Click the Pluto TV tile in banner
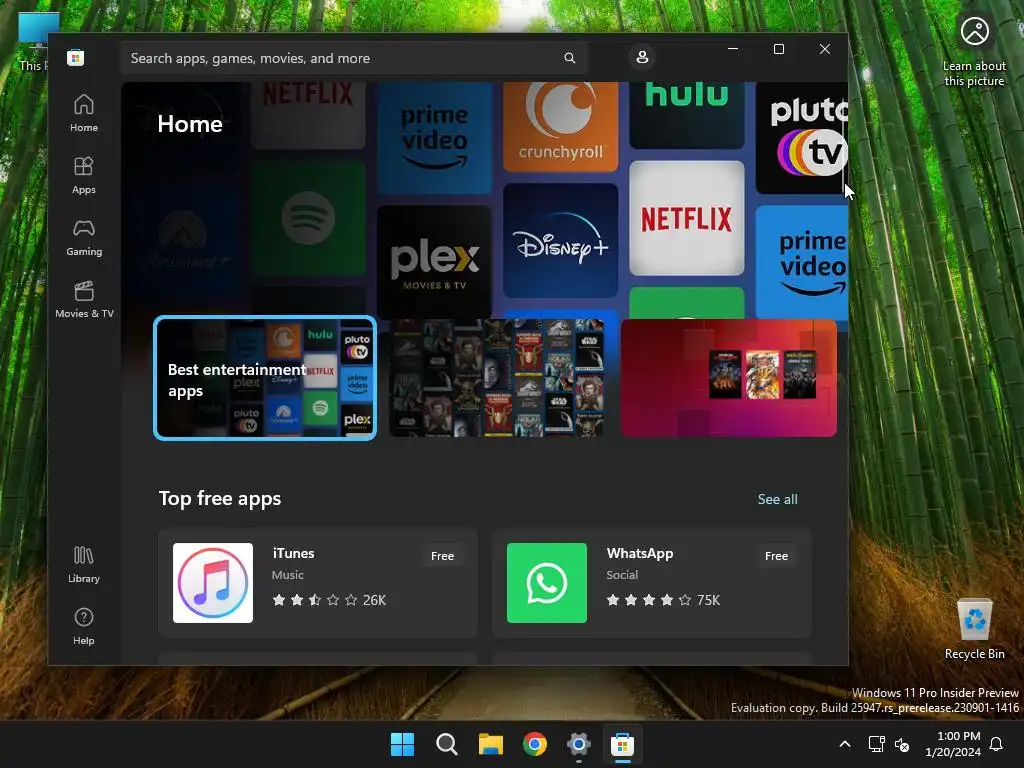The width and height of the screenshot is (1024, 768). [x=801, y=138]
